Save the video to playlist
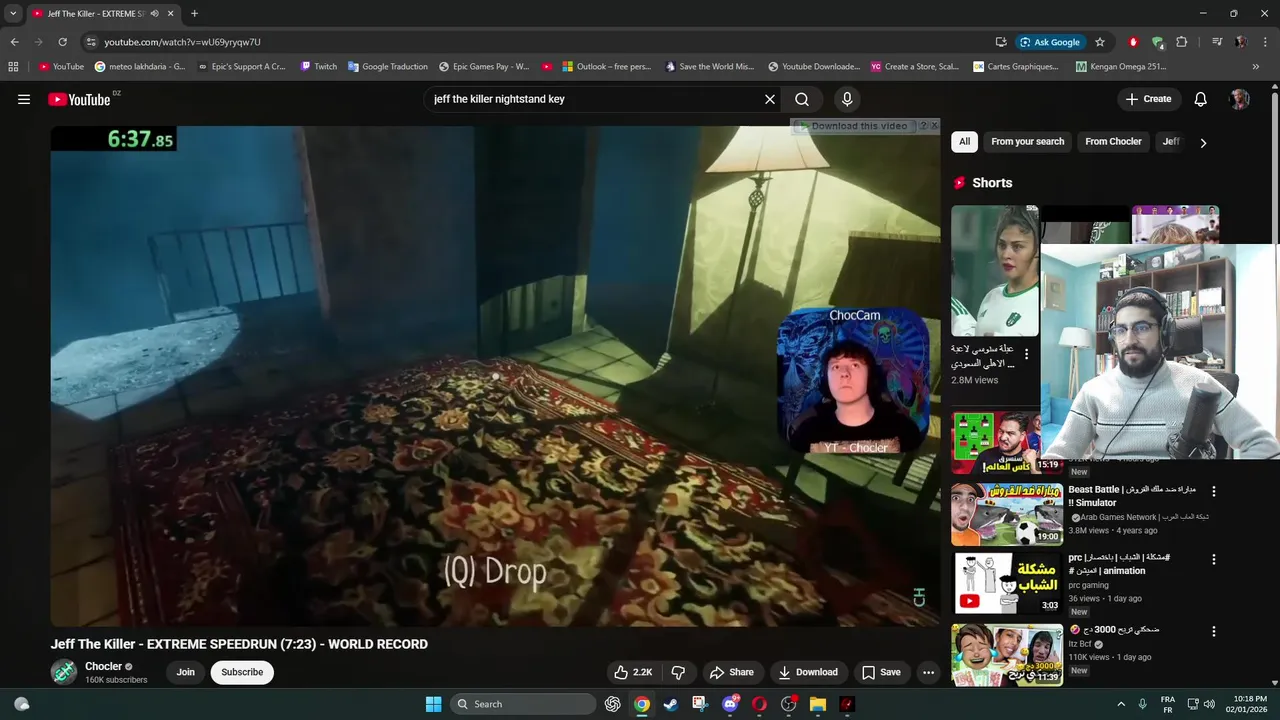Image resolution: width=1280 pixels, height=720 pixels. click(881, 672)
